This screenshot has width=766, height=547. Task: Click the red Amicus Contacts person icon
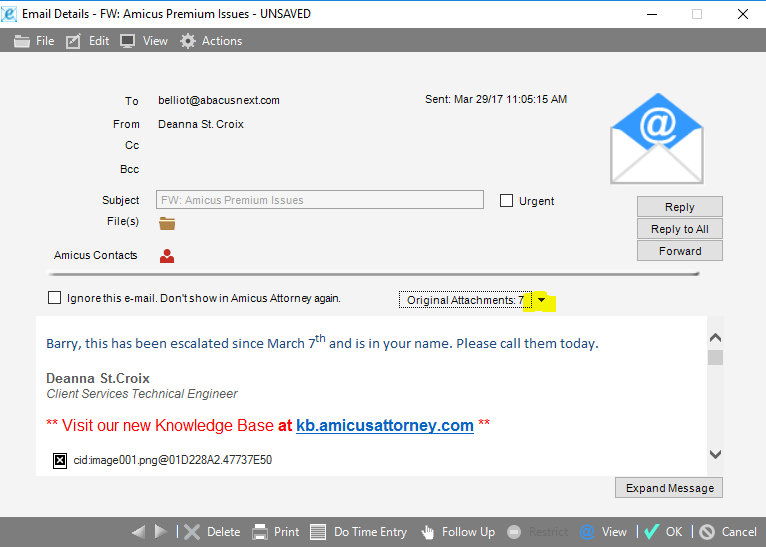pos(167,256)
